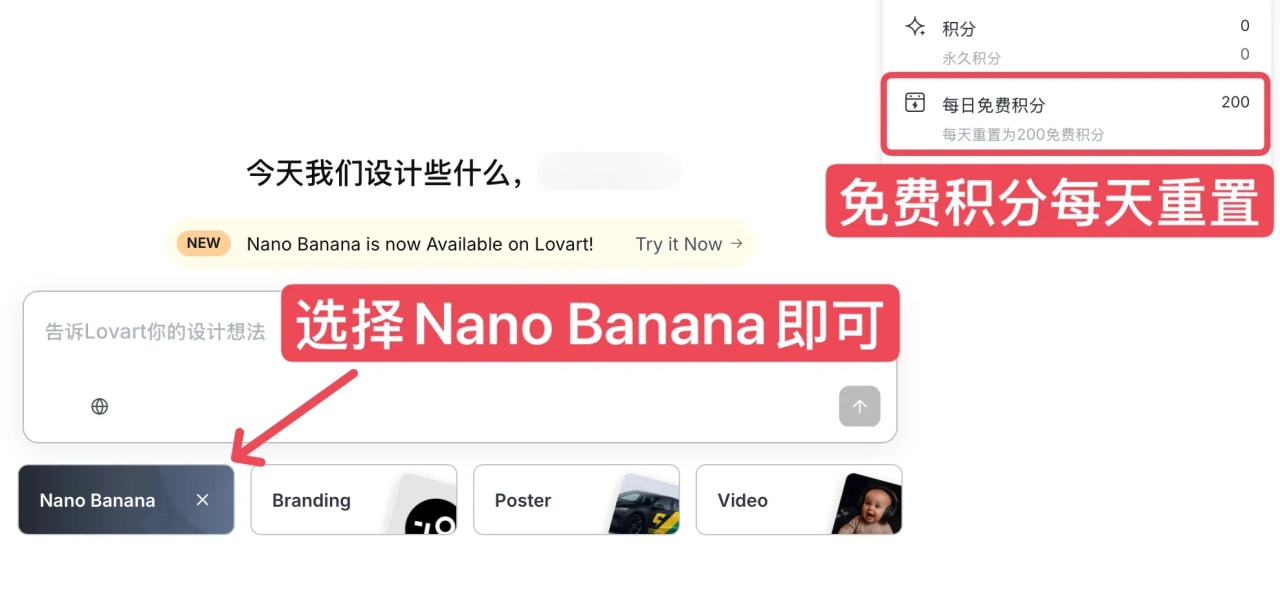Select the Branding category card
Screen dimensions: 1280x598
click(x=354, y=500)
